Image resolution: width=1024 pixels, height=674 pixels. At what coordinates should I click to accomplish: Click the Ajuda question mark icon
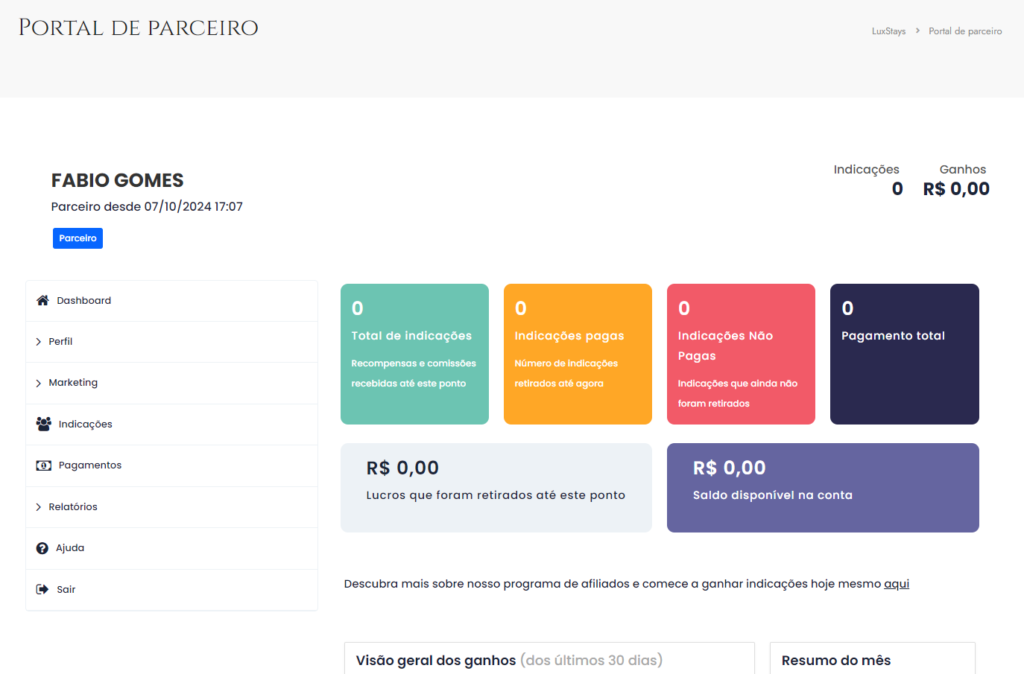point(42,548)
